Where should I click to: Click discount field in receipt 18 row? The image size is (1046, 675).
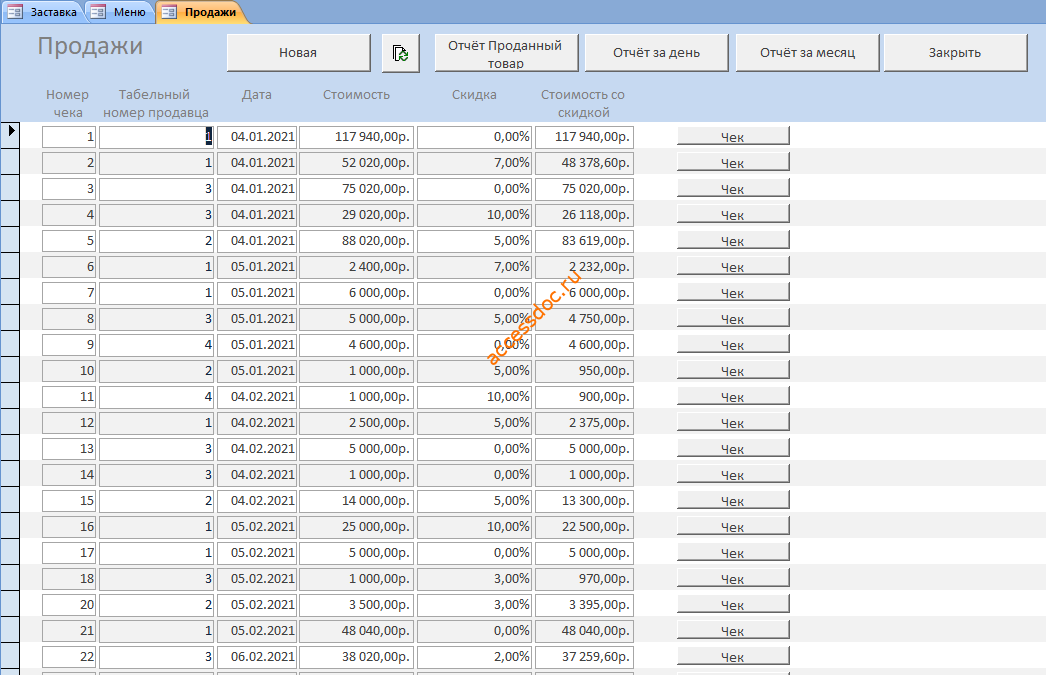(x=474, y=579)
